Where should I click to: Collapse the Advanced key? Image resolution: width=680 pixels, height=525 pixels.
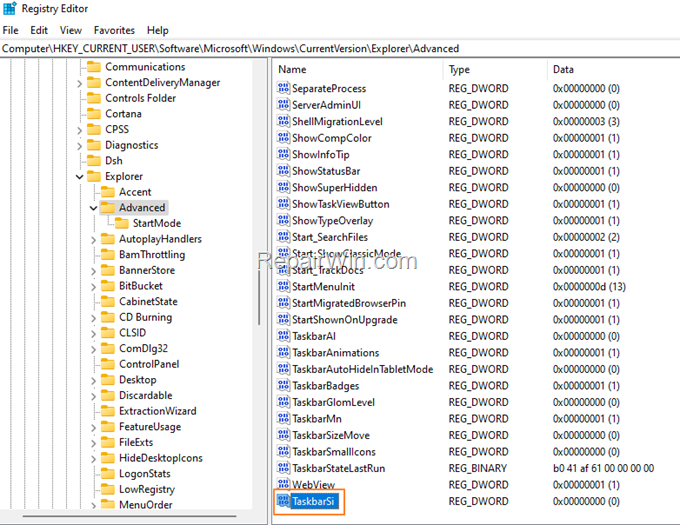tap(93, 208)
